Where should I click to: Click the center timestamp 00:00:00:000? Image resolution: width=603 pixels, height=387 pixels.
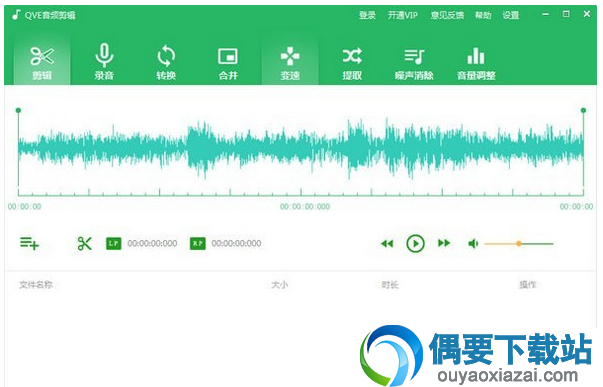pyautogui.click(x=305, y=207)
